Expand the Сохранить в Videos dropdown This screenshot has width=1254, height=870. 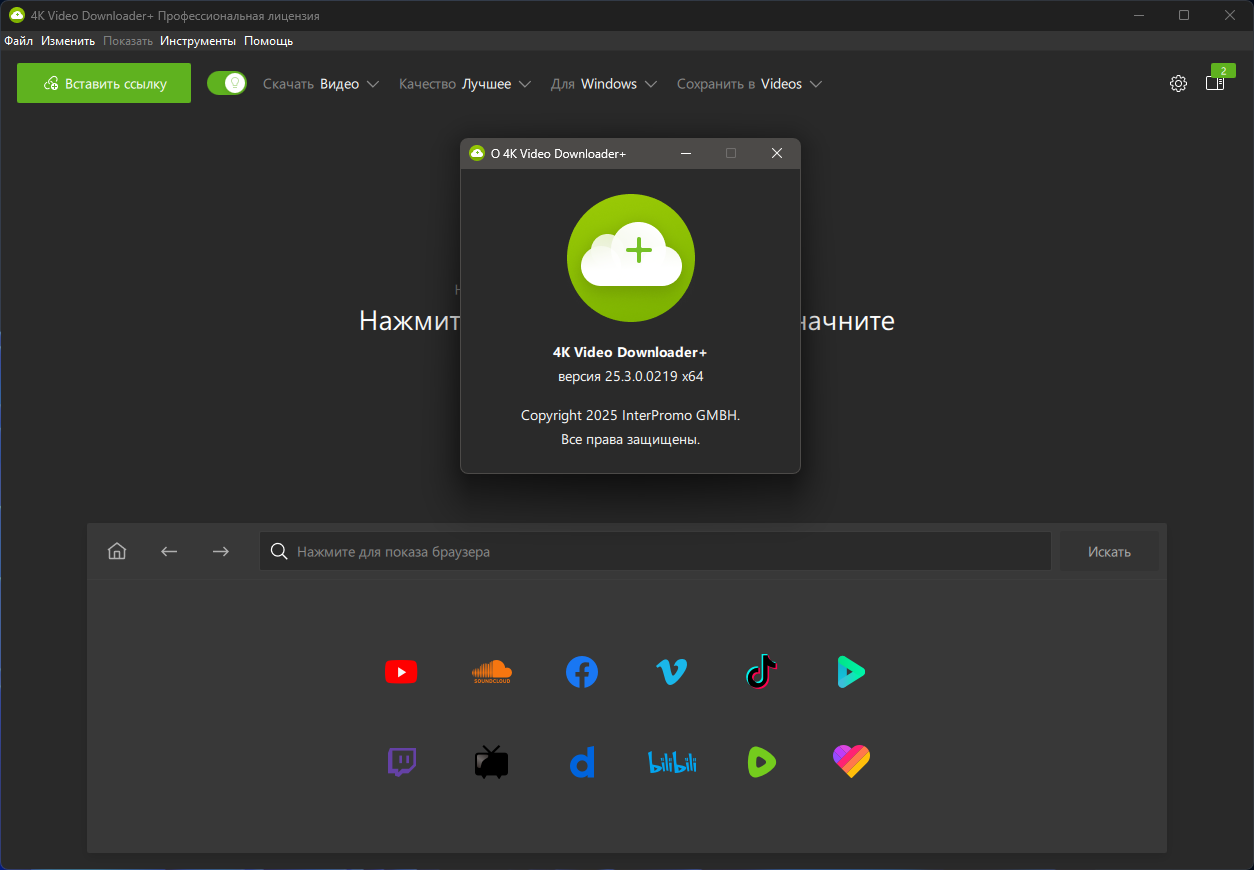tap(749, 84)
